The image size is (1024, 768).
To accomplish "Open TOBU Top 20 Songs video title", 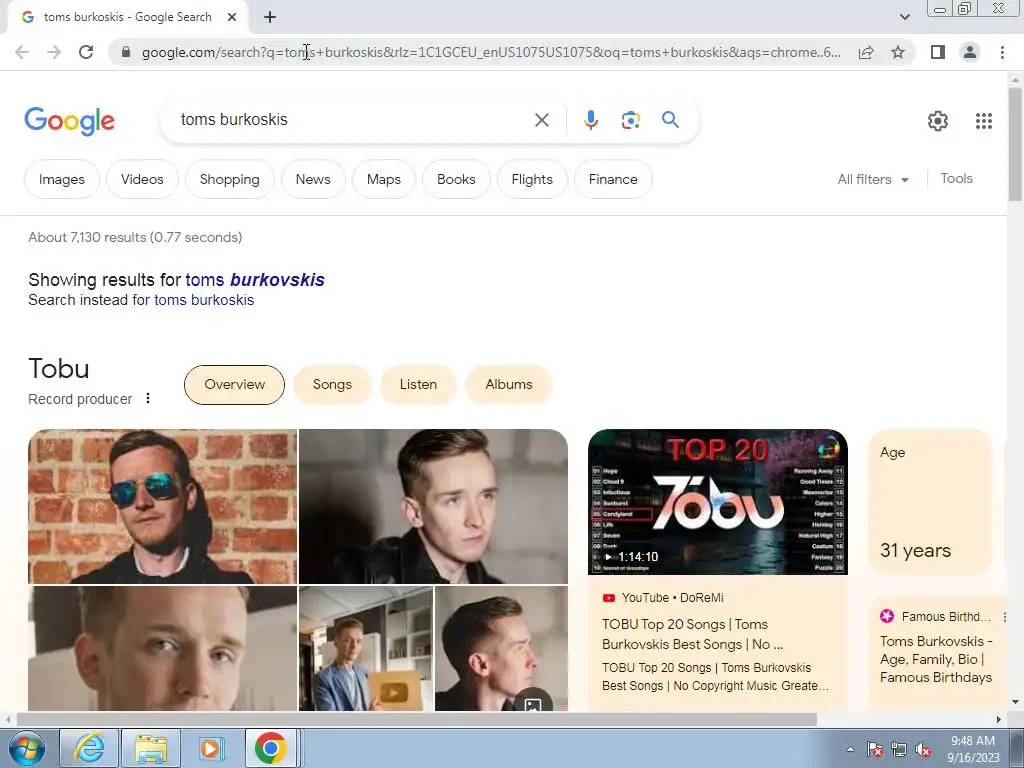I will pos(693,634).
